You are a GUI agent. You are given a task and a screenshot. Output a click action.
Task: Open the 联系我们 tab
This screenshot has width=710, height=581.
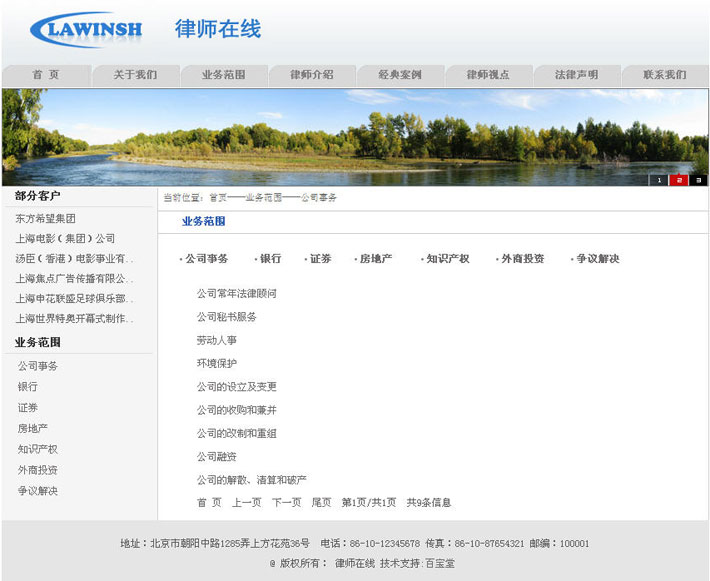pyautogui.click(x=665, y=75)
